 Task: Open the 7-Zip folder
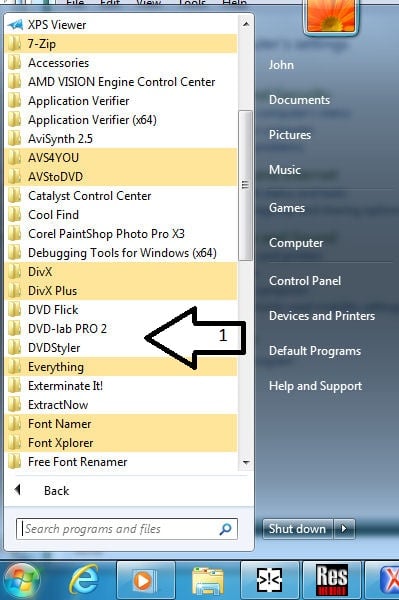pyautogui.click(x=122, y=44)
